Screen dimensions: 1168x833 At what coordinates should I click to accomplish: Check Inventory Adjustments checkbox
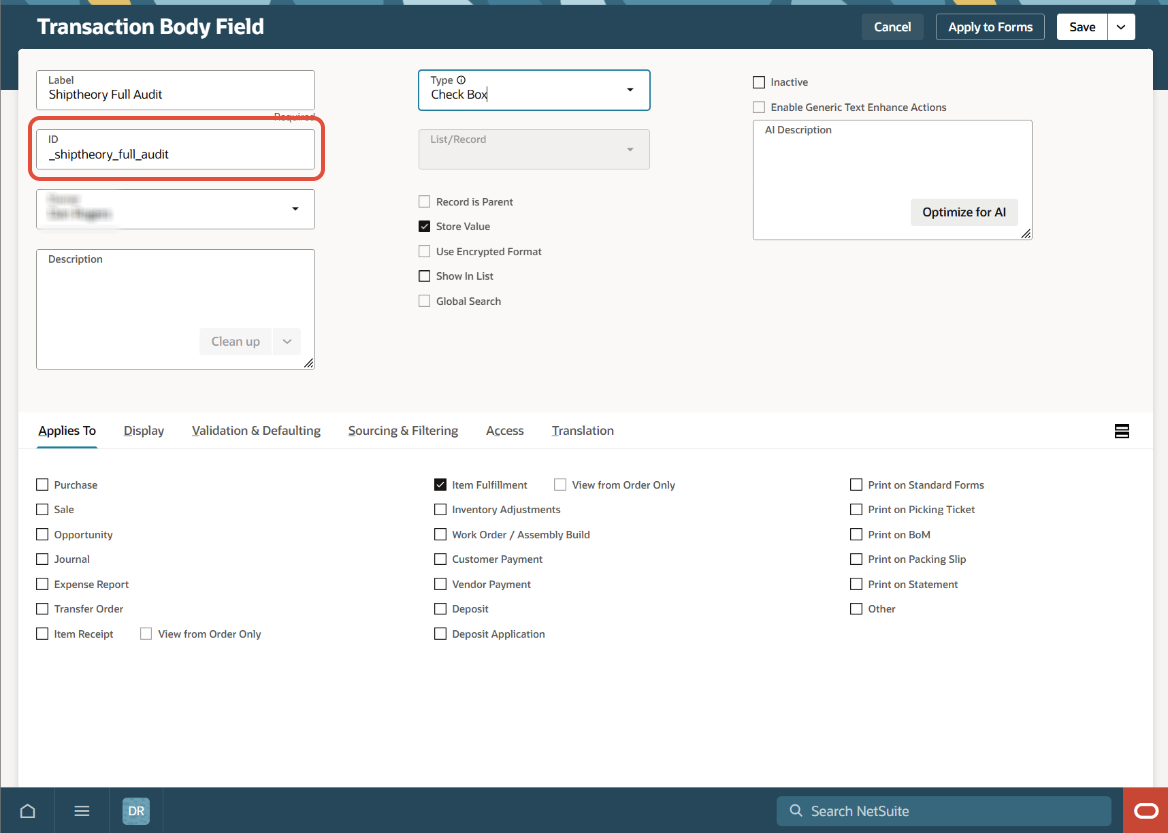(440, 510)
